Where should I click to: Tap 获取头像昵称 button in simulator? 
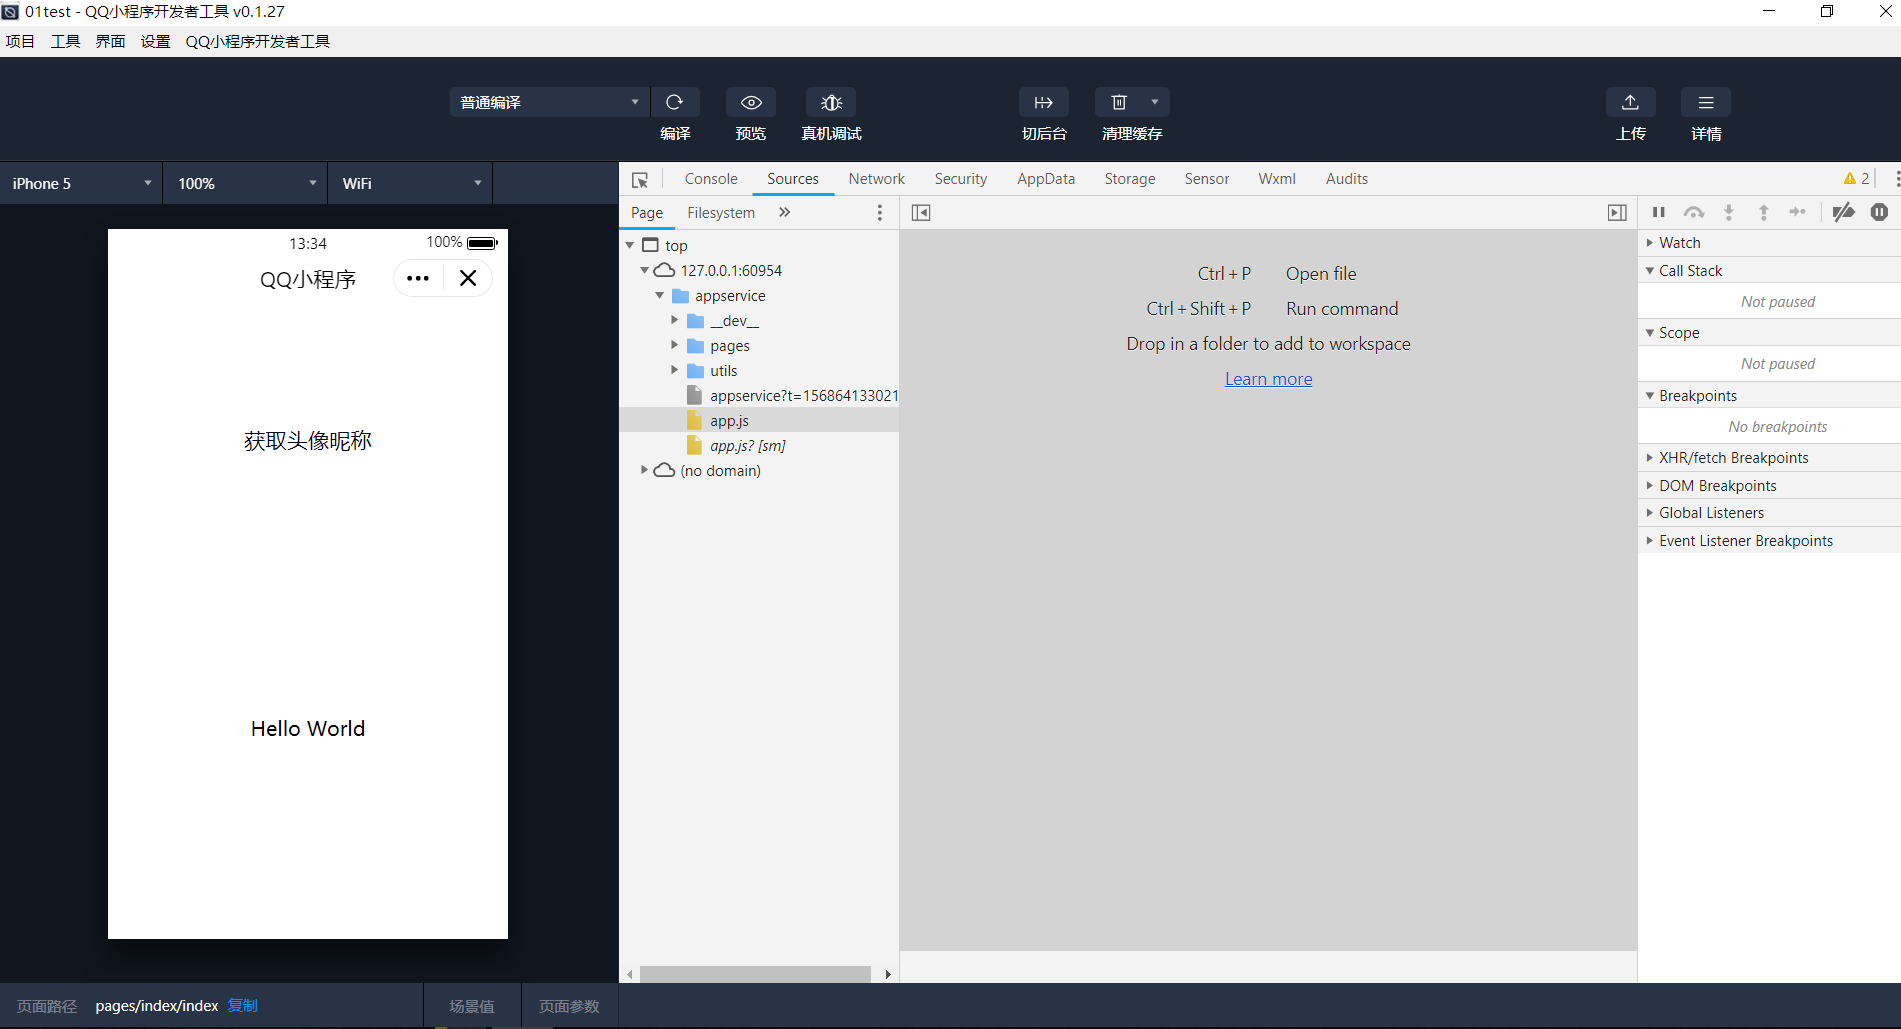pyautogui.click(x=308, y=441)
